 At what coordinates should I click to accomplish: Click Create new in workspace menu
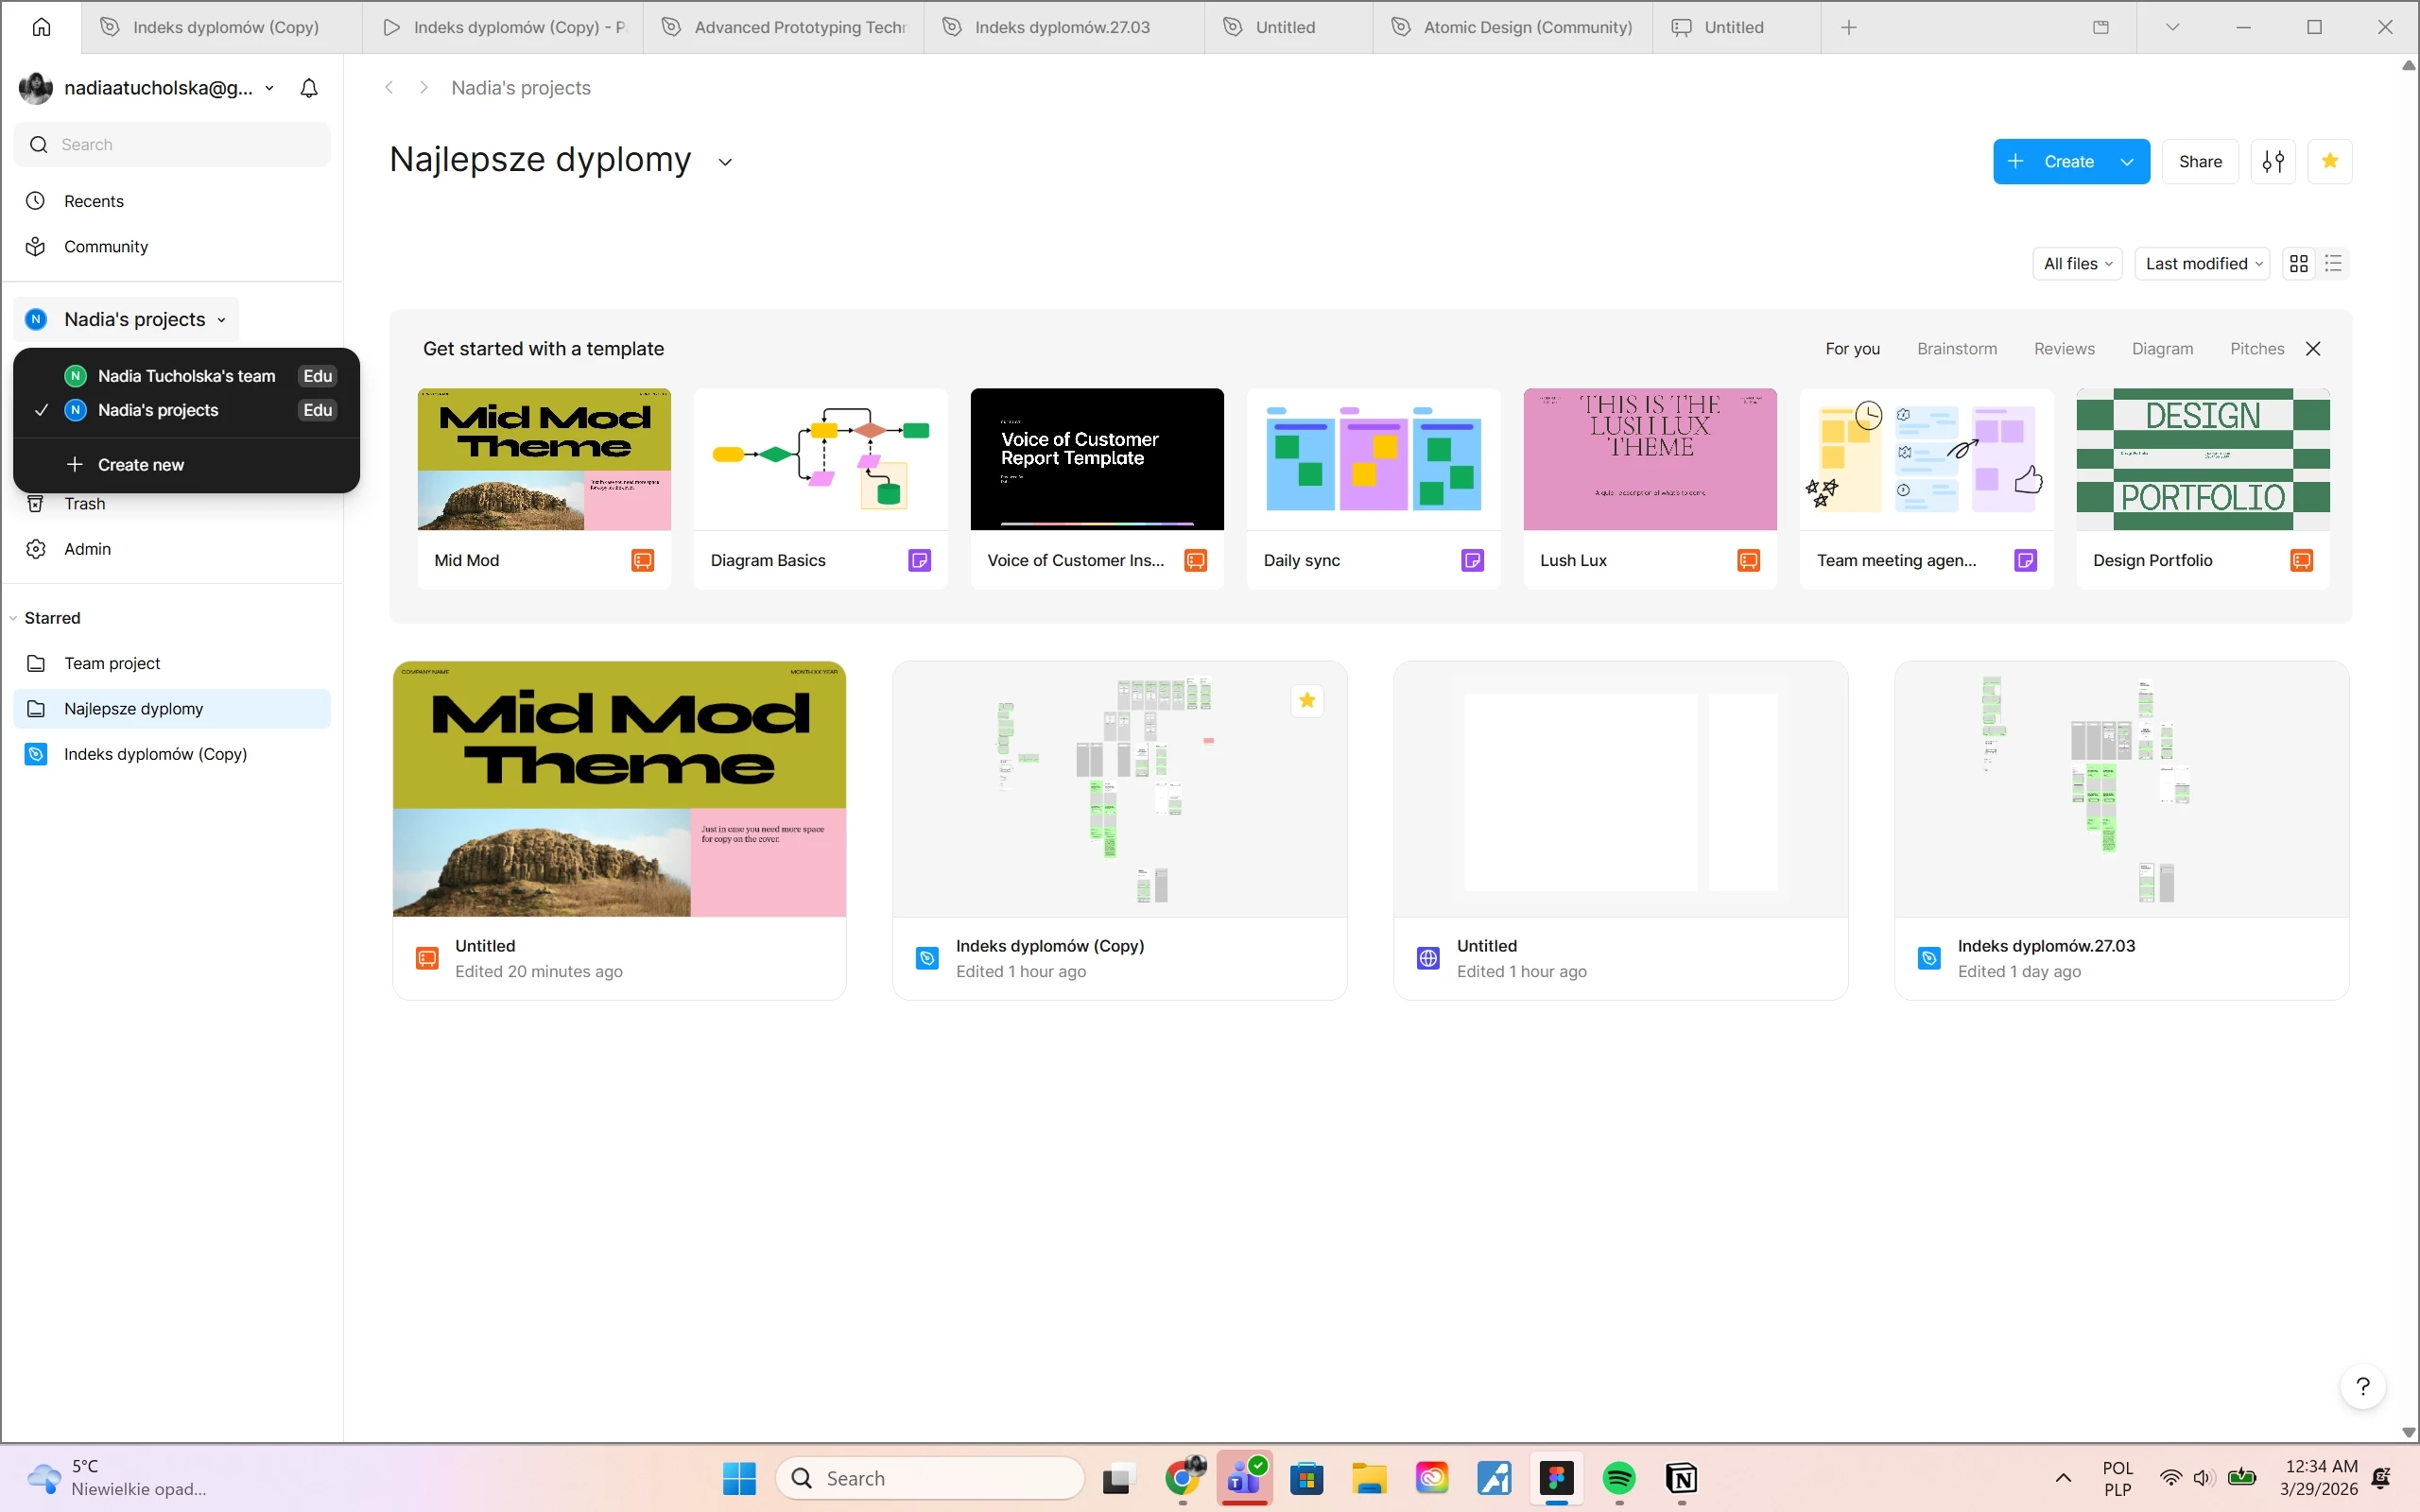[140, 465]
